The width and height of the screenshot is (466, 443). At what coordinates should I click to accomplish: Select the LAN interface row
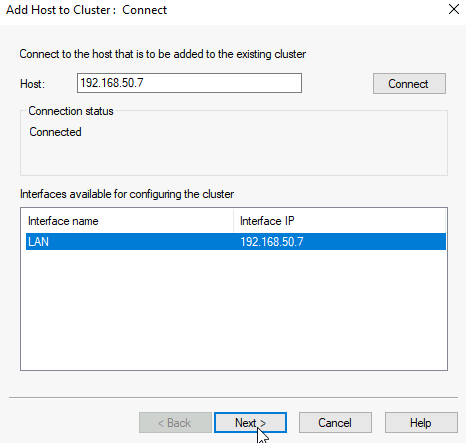(x=236, y=242)
